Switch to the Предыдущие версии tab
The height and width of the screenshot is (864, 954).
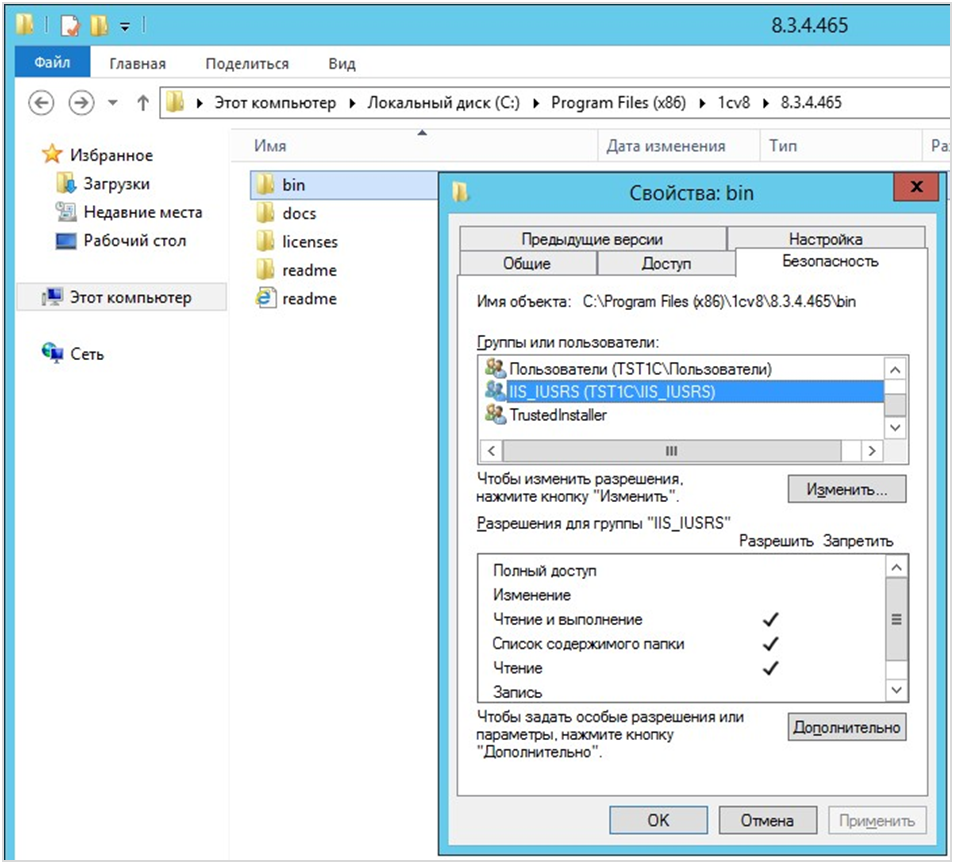pyautogui.click(x=591, y=239)
